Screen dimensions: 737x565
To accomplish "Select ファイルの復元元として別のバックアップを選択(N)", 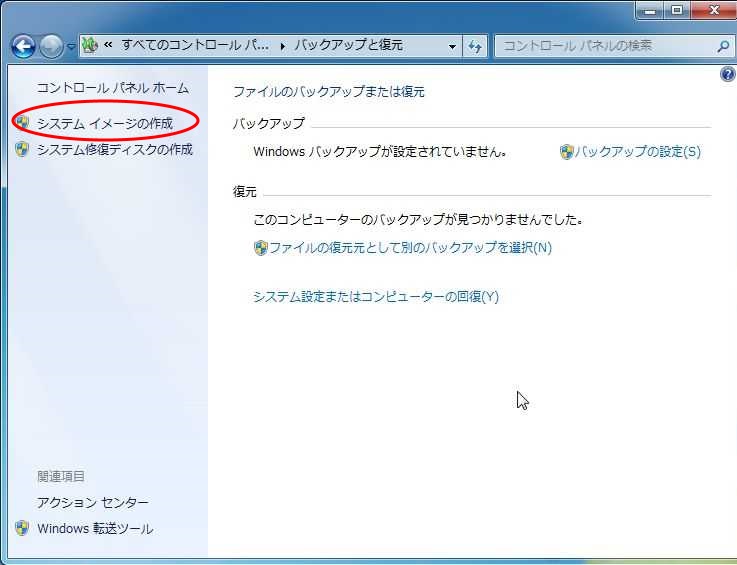I will click(x=410, y=247).
